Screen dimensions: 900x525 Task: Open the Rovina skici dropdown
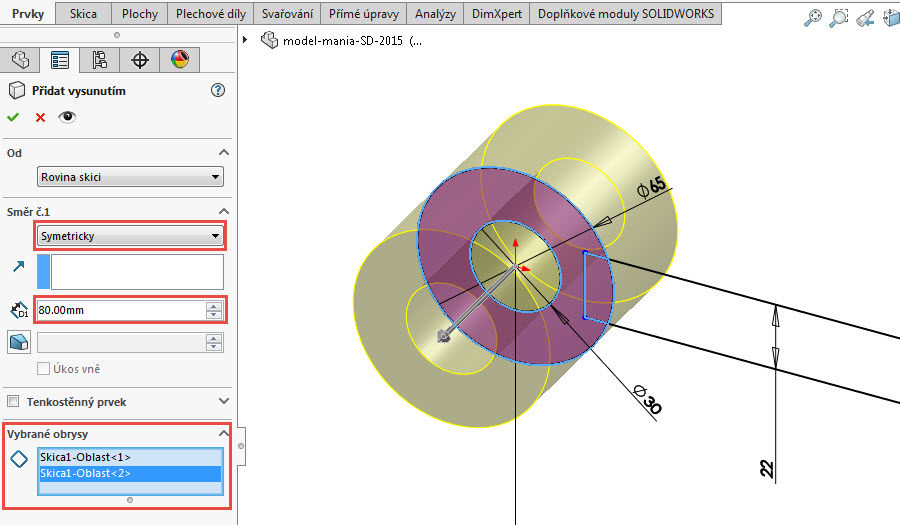(x=130, y=177)
